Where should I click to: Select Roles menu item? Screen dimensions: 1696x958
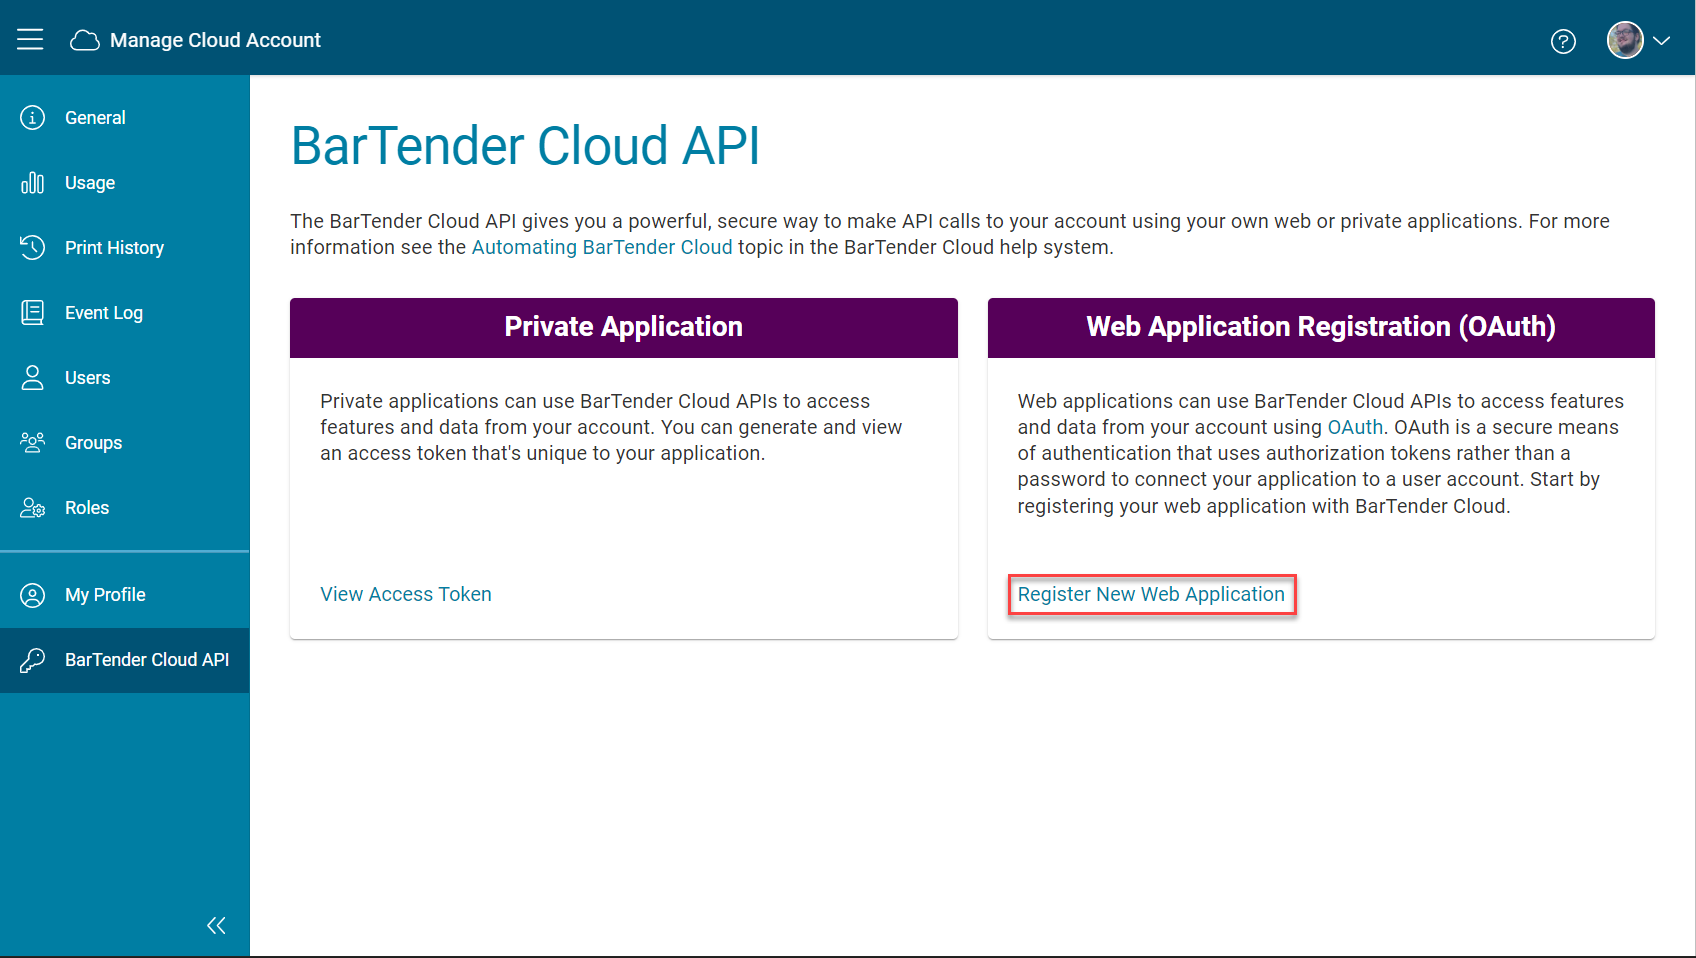125,508
